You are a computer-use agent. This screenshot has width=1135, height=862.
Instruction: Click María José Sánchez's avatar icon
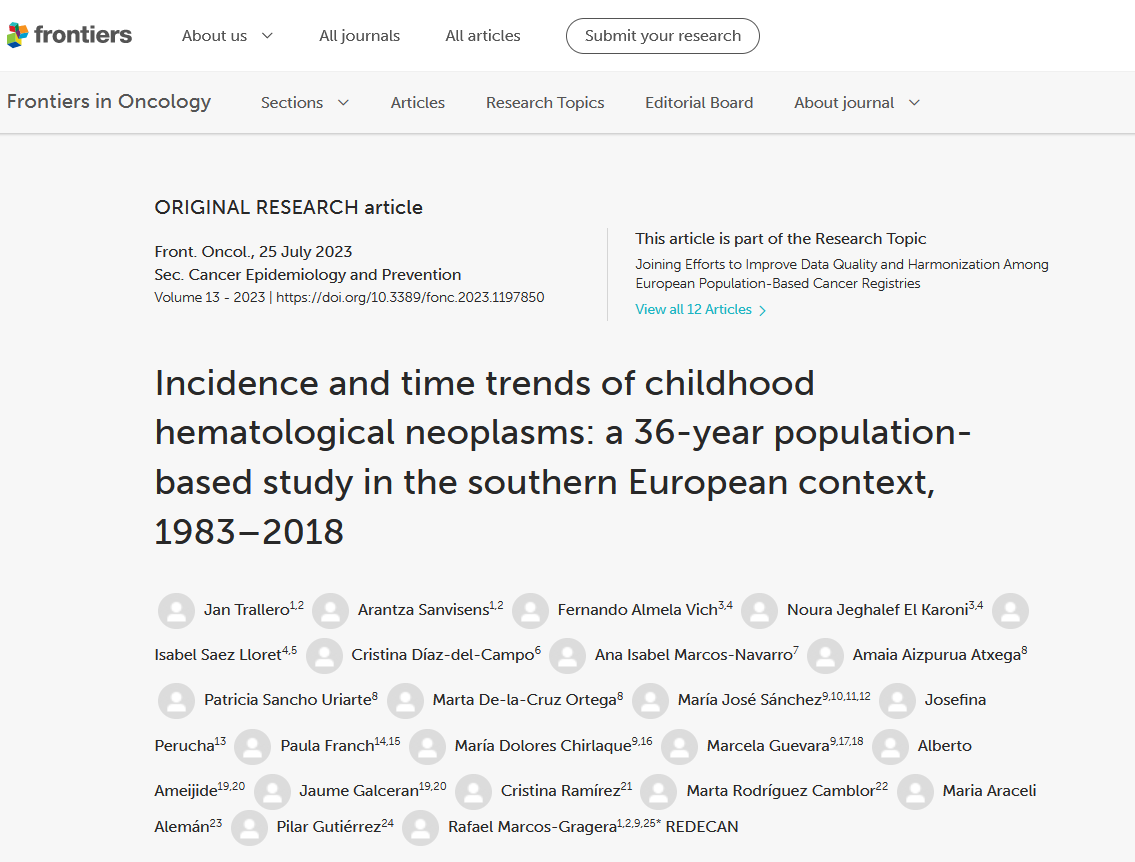(650, 701)
